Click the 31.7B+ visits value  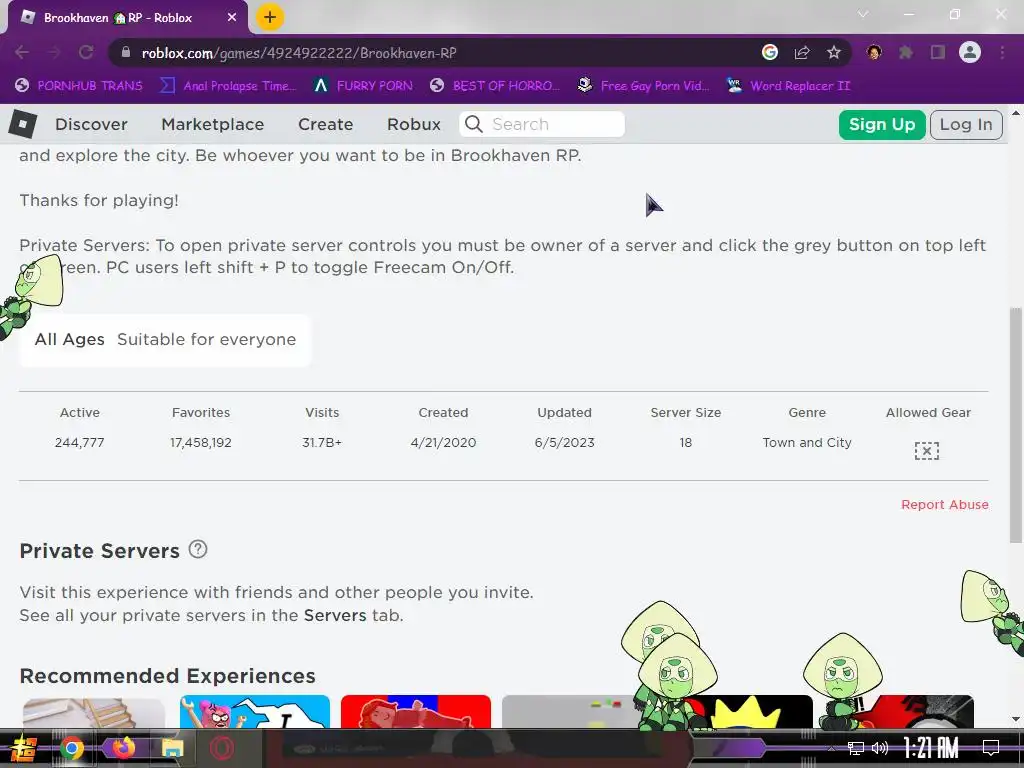pyautogui.click(x=322, y=443)
